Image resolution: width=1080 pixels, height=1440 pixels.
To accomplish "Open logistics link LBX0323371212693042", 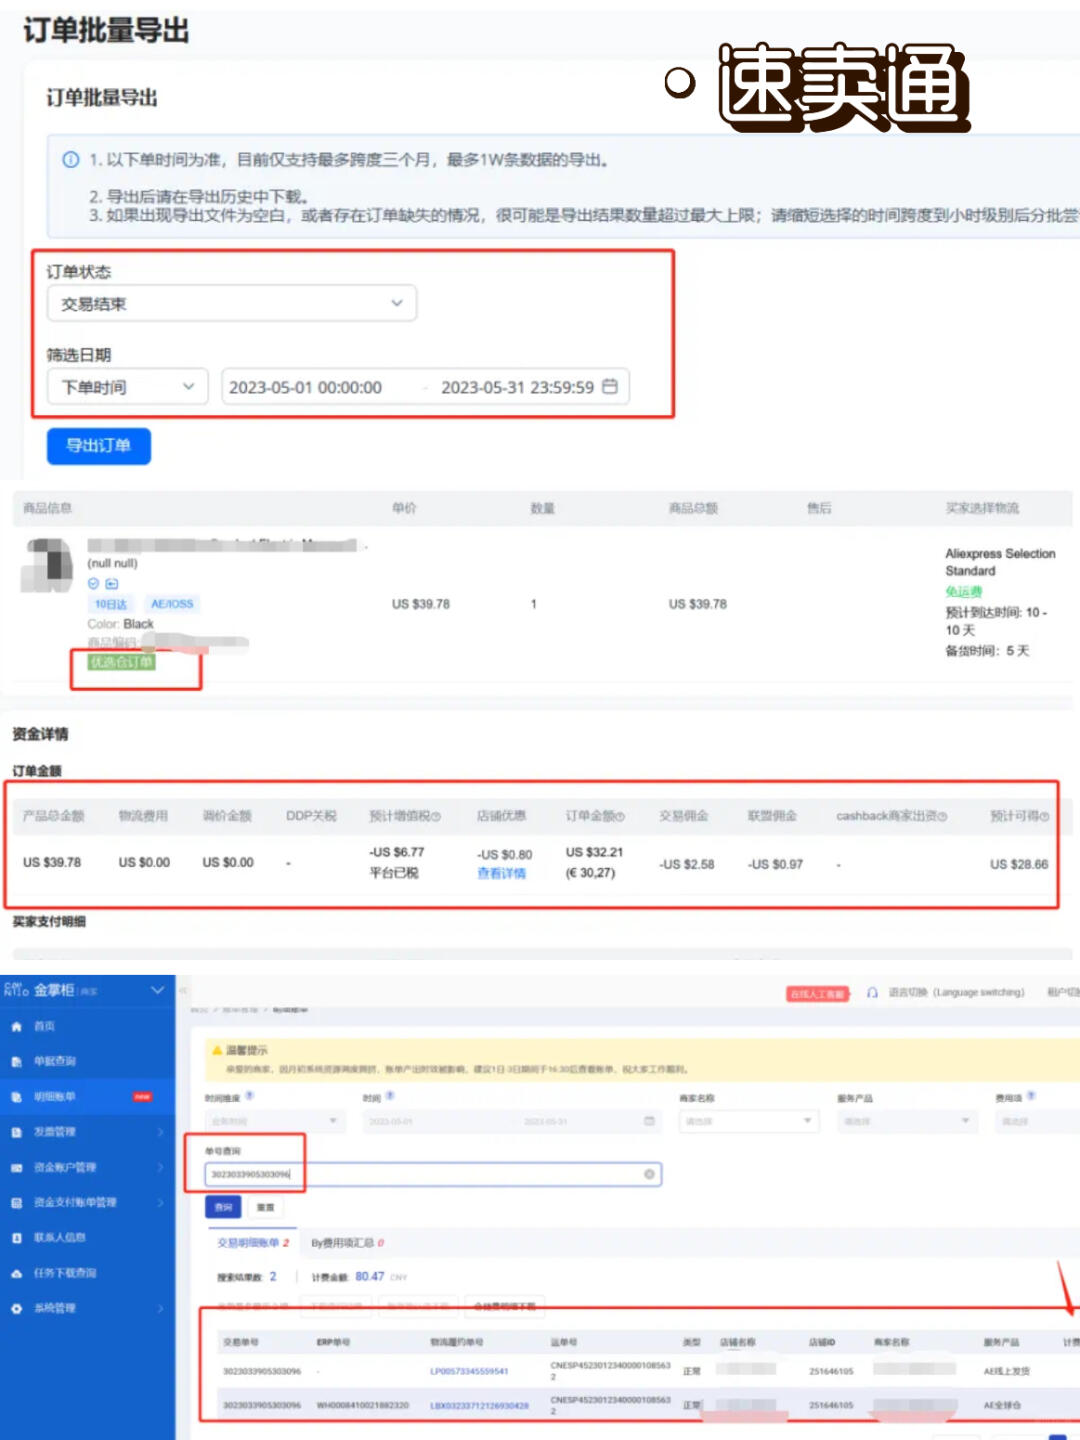I will pyautogui.click(x=479, y=1405).
